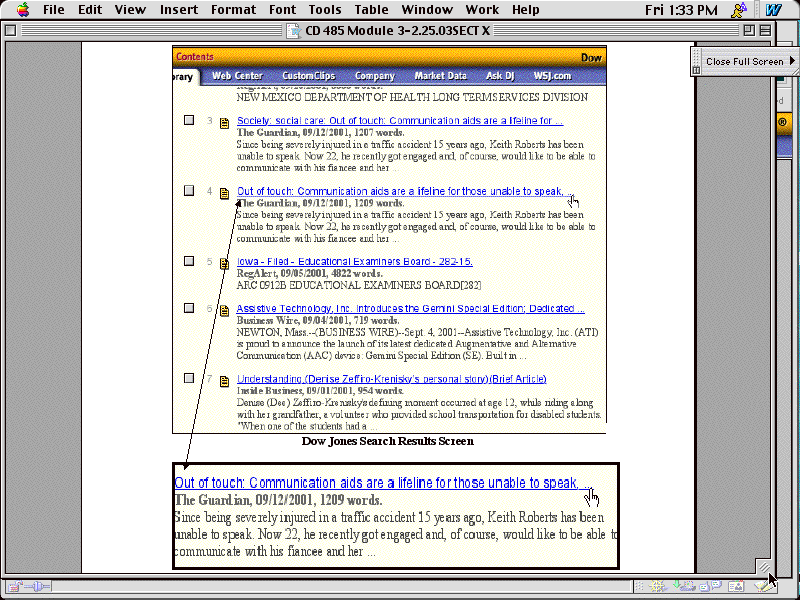800x600 pixels.
Task: Expand the Close Full Screen toolbar arrow
Action: (792, 61)
